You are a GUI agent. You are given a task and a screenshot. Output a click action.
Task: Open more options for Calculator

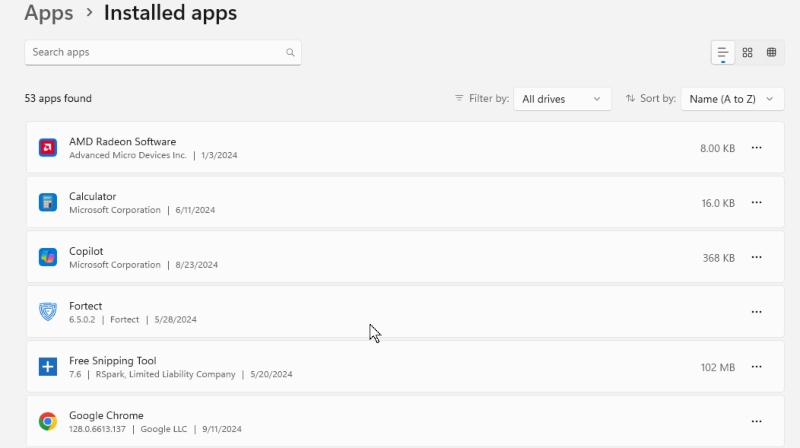(756, 202)
